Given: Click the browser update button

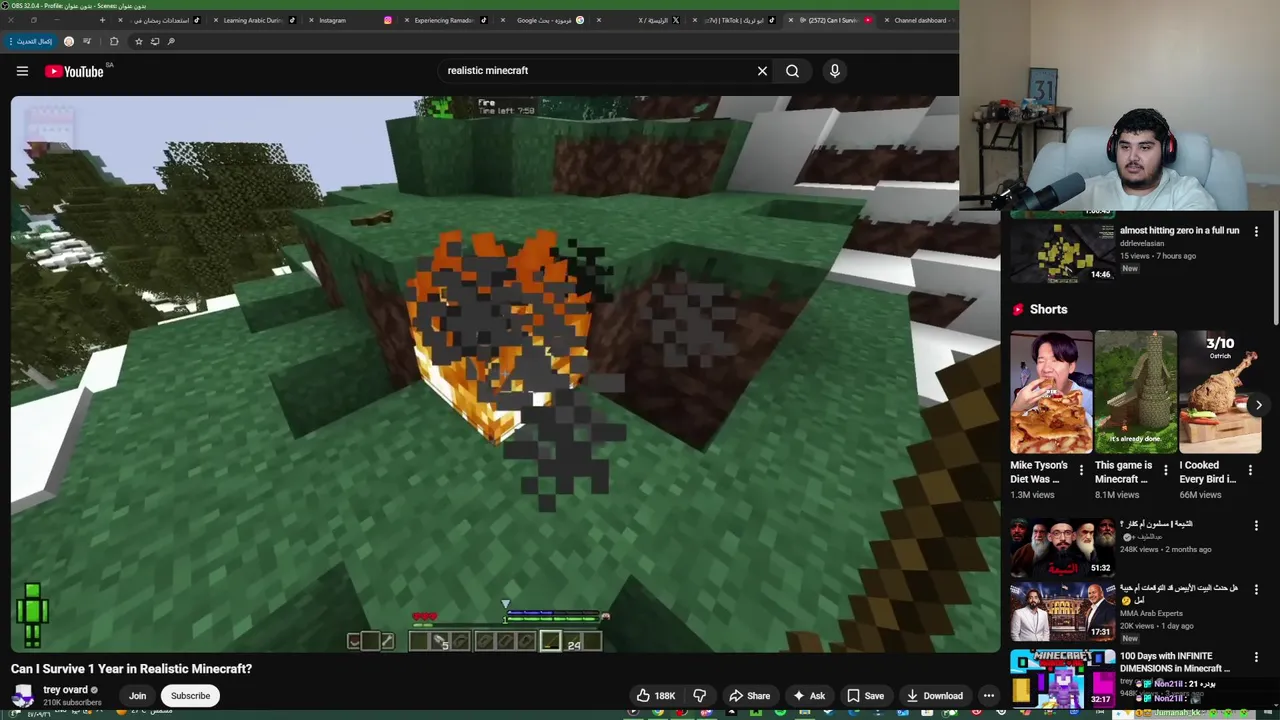Looking at the screenshot, I should tap(30, 41).
